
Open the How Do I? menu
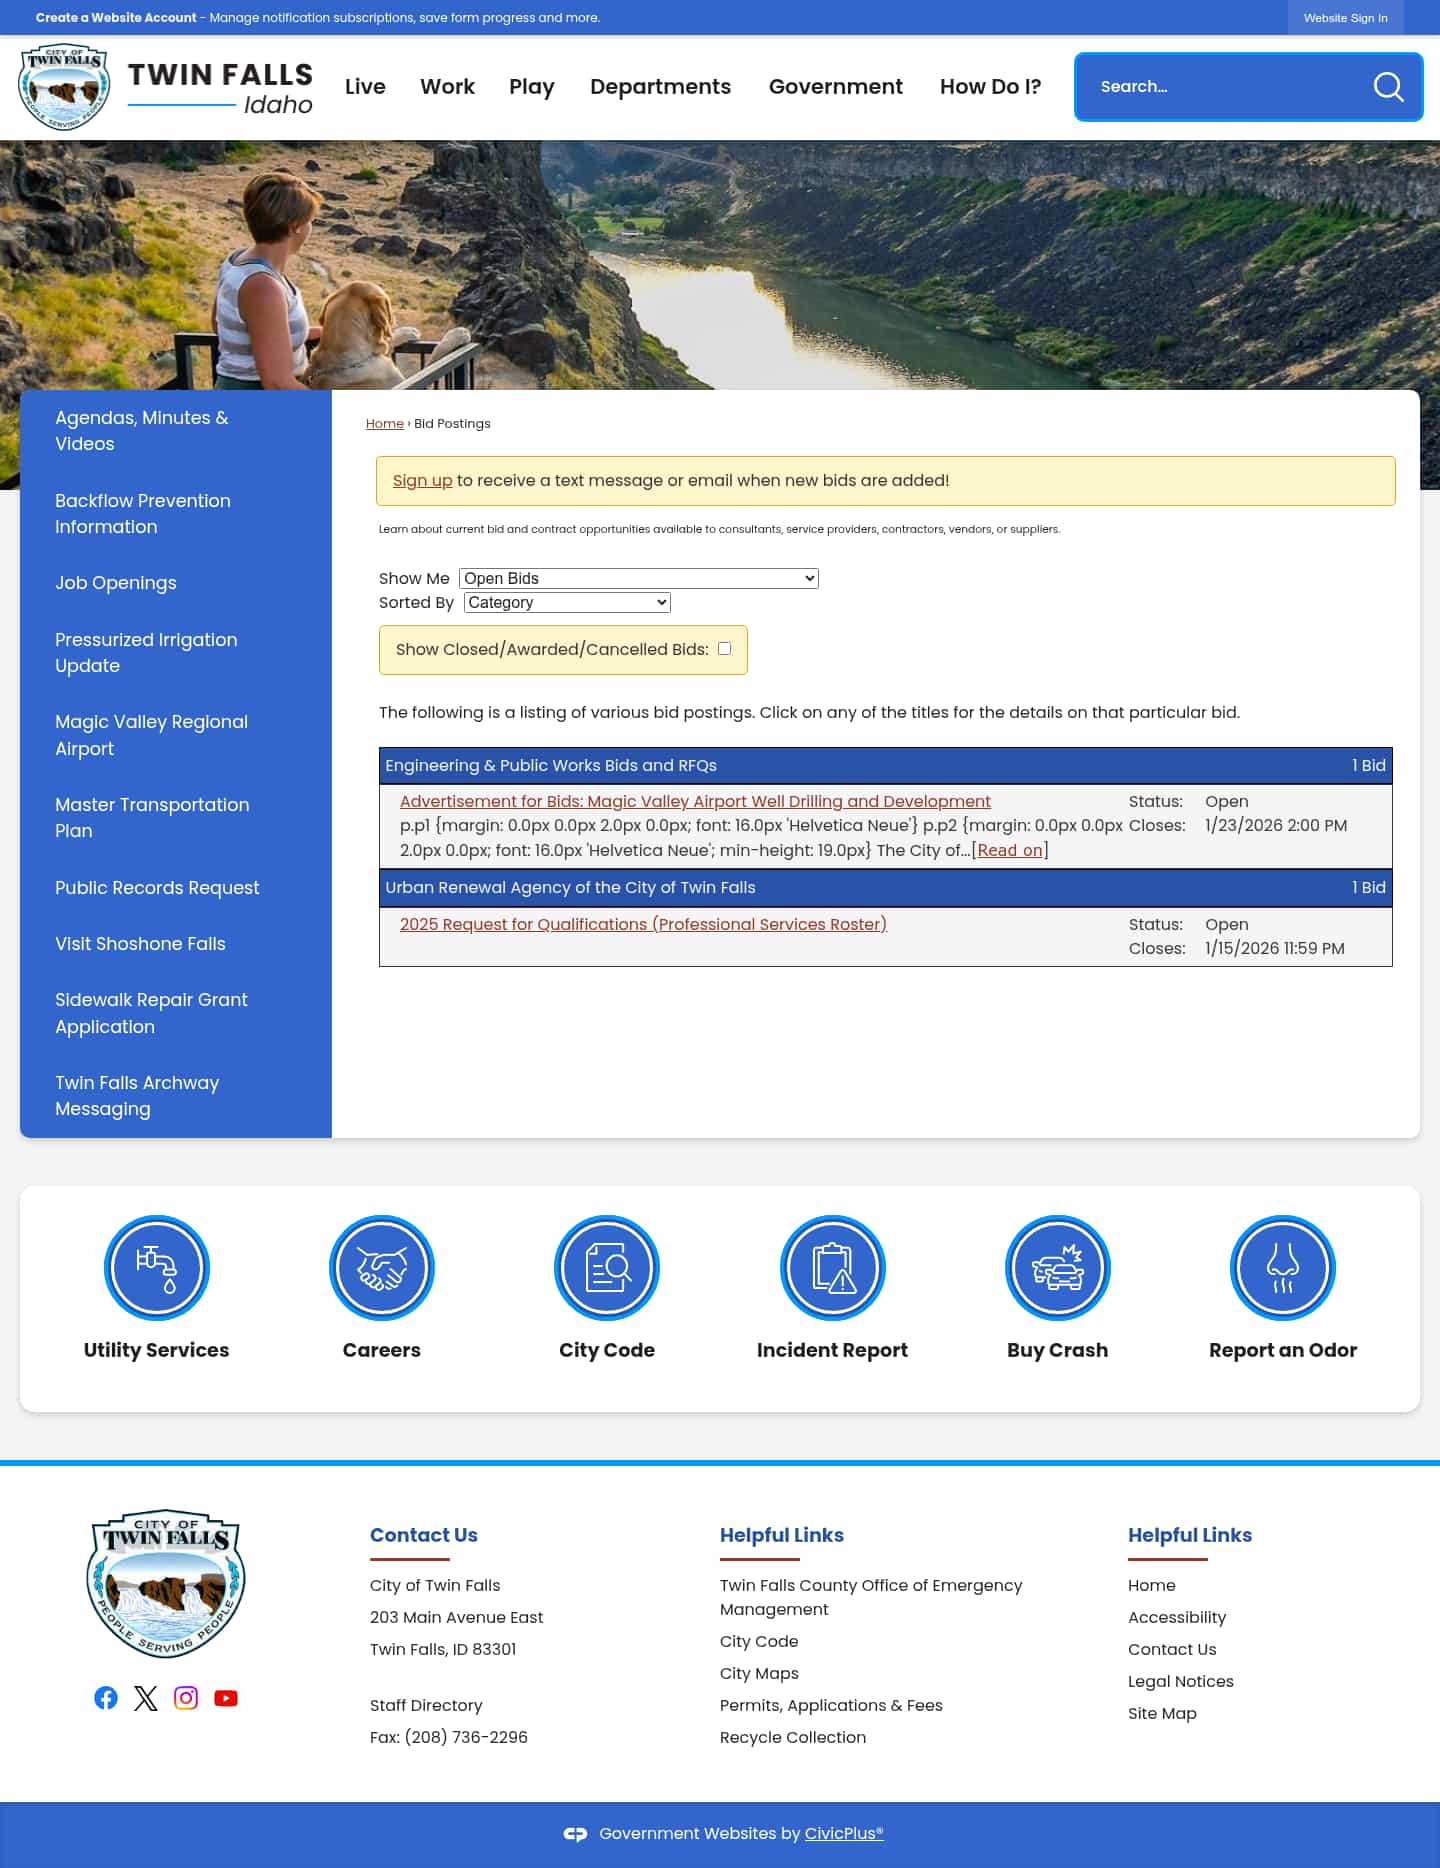tap(990, 87)
